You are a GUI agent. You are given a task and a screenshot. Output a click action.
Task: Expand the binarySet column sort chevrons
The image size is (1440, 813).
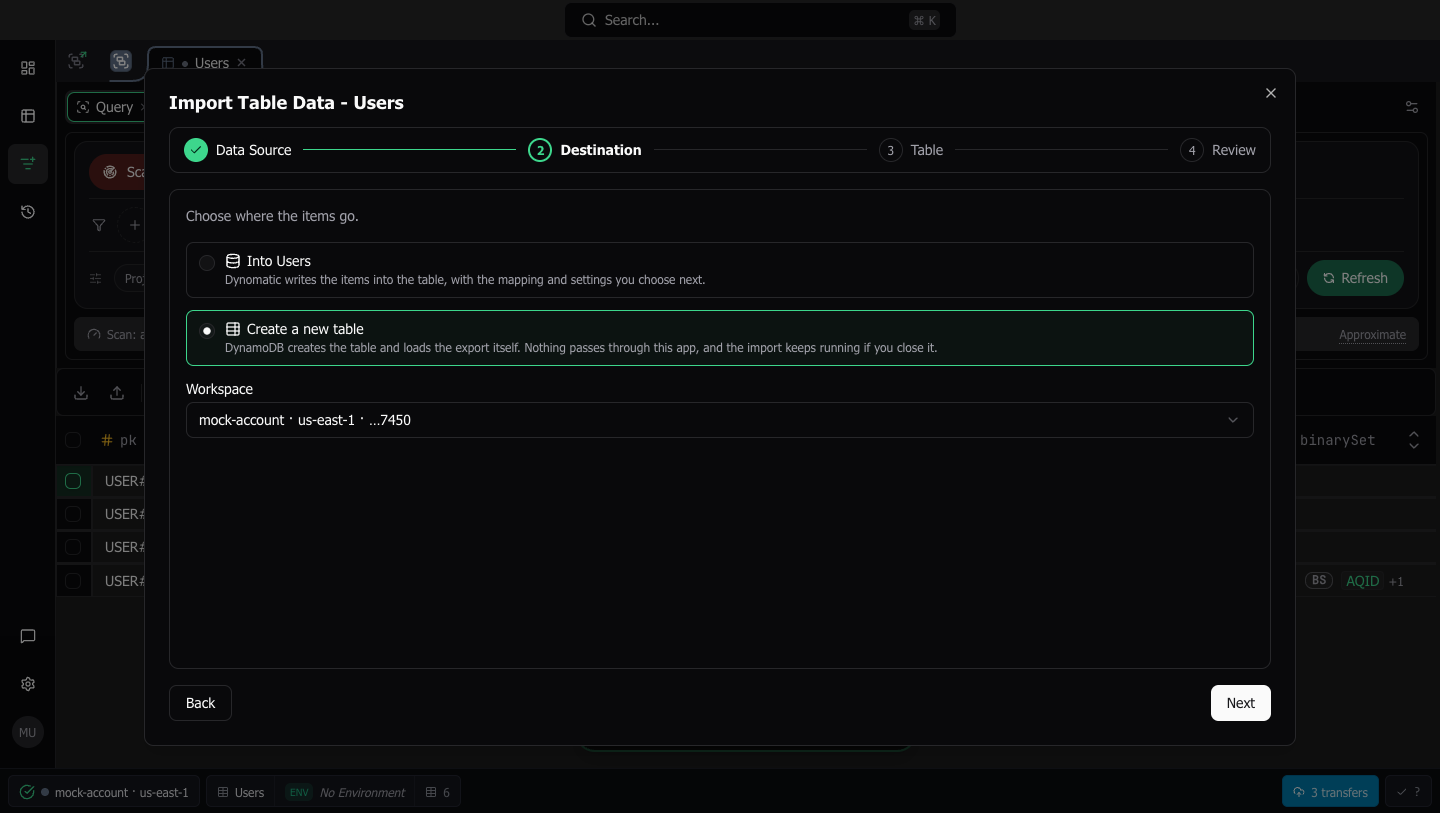(1414, 440)
